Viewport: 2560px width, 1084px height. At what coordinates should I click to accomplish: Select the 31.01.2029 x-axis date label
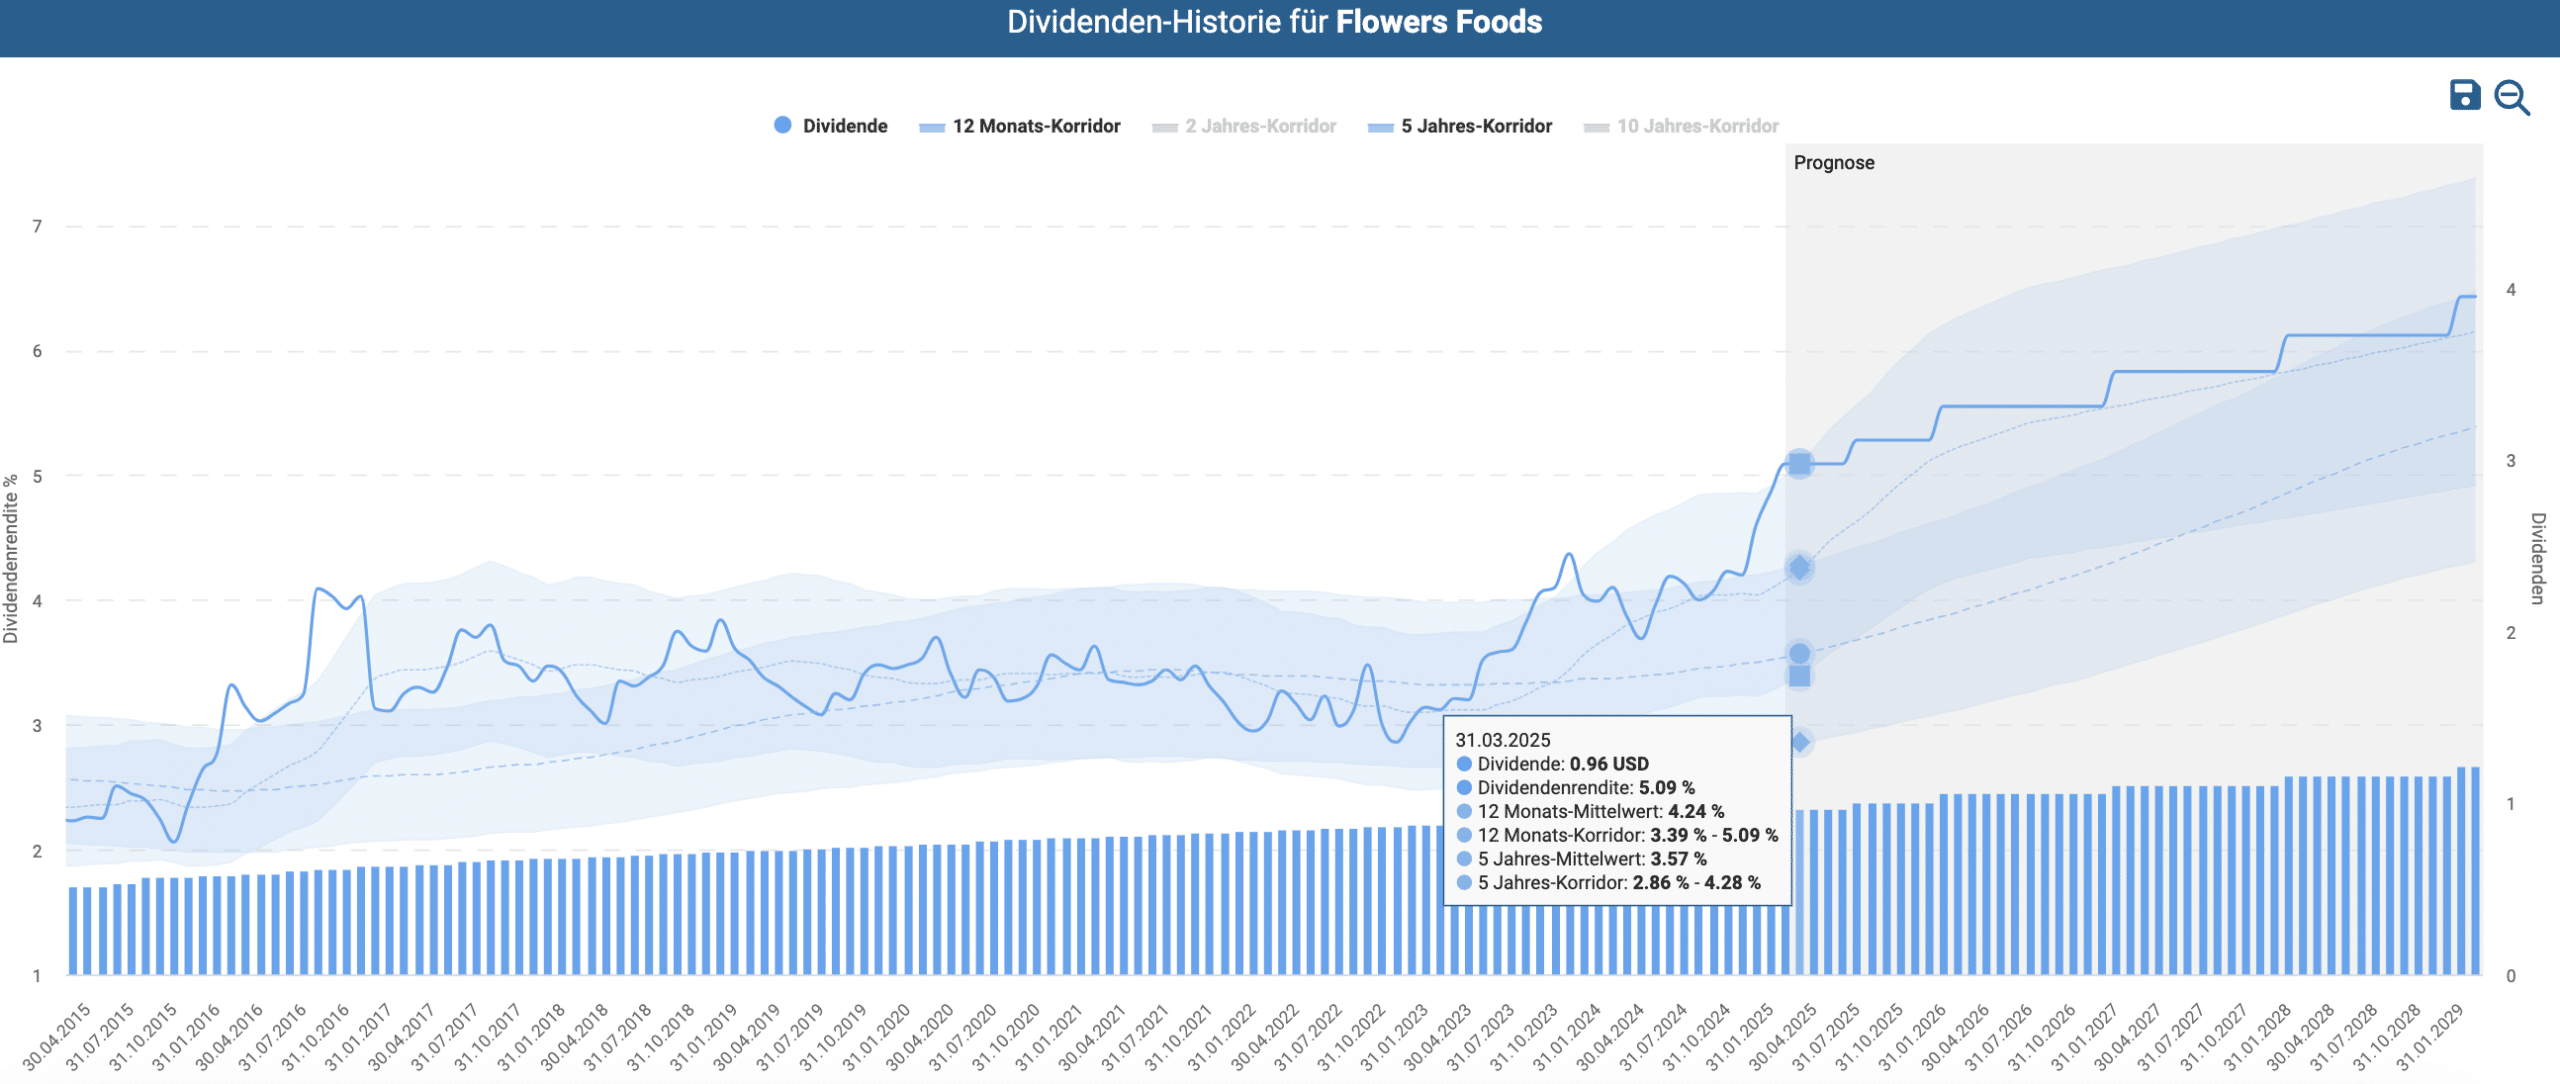pos(2429,1036)
